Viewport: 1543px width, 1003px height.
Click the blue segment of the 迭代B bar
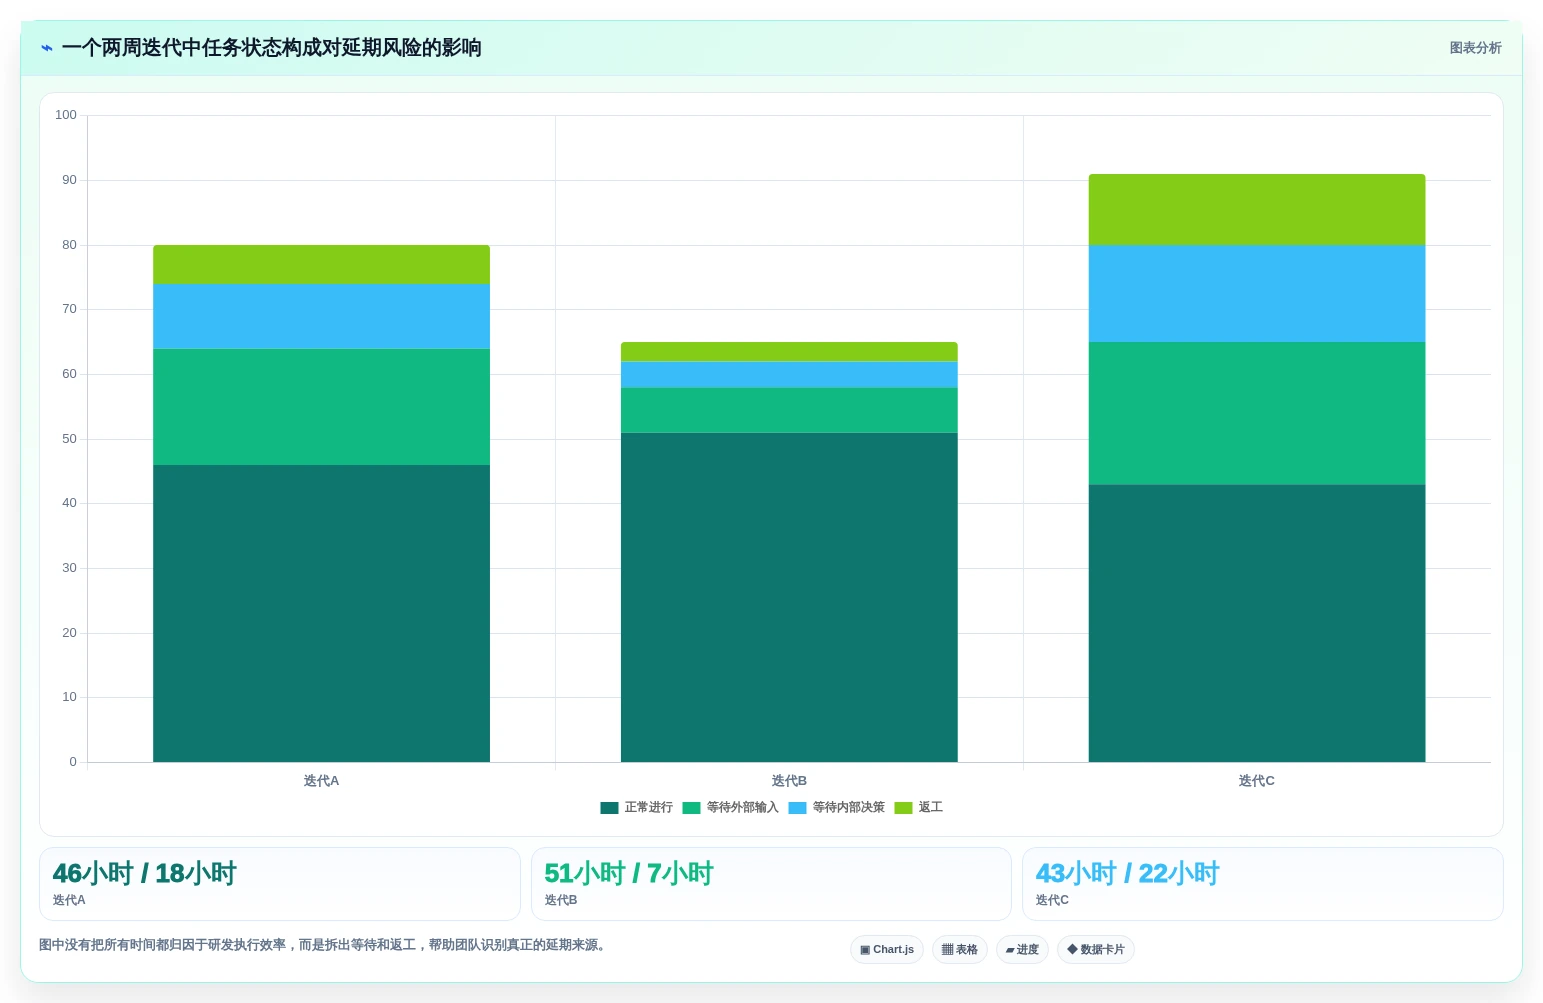[789, 375]
